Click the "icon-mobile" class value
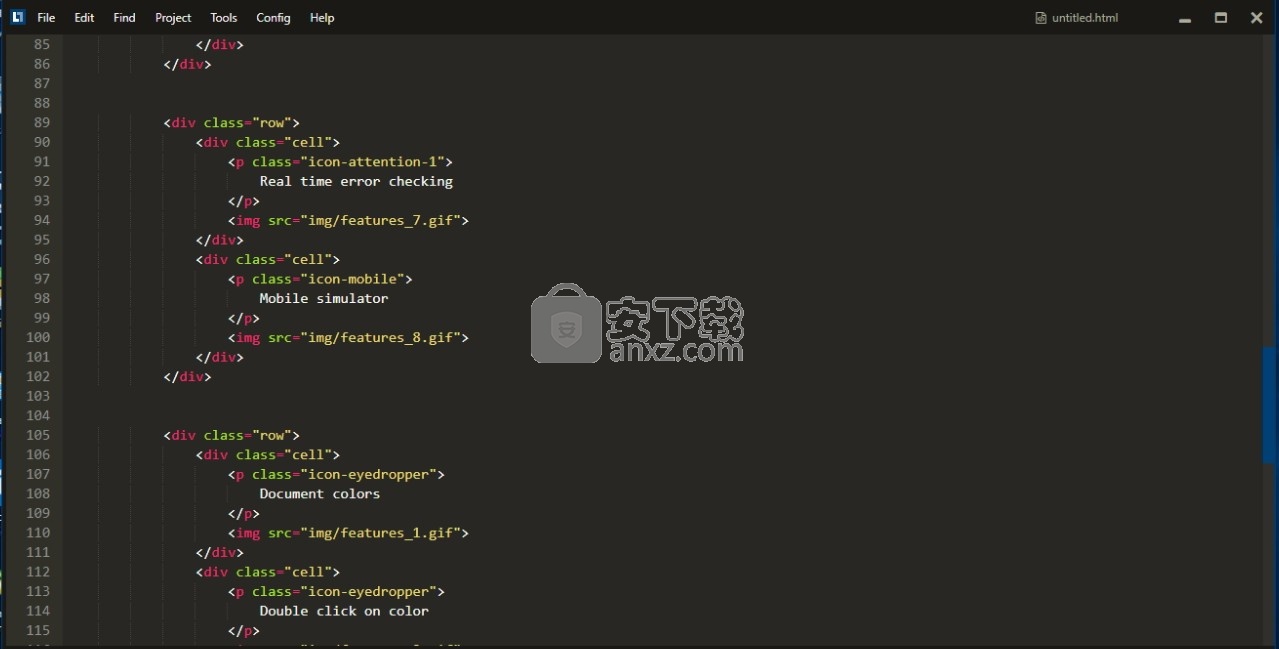This screenshot has width=1279, height=649. [x=352, y=279]
